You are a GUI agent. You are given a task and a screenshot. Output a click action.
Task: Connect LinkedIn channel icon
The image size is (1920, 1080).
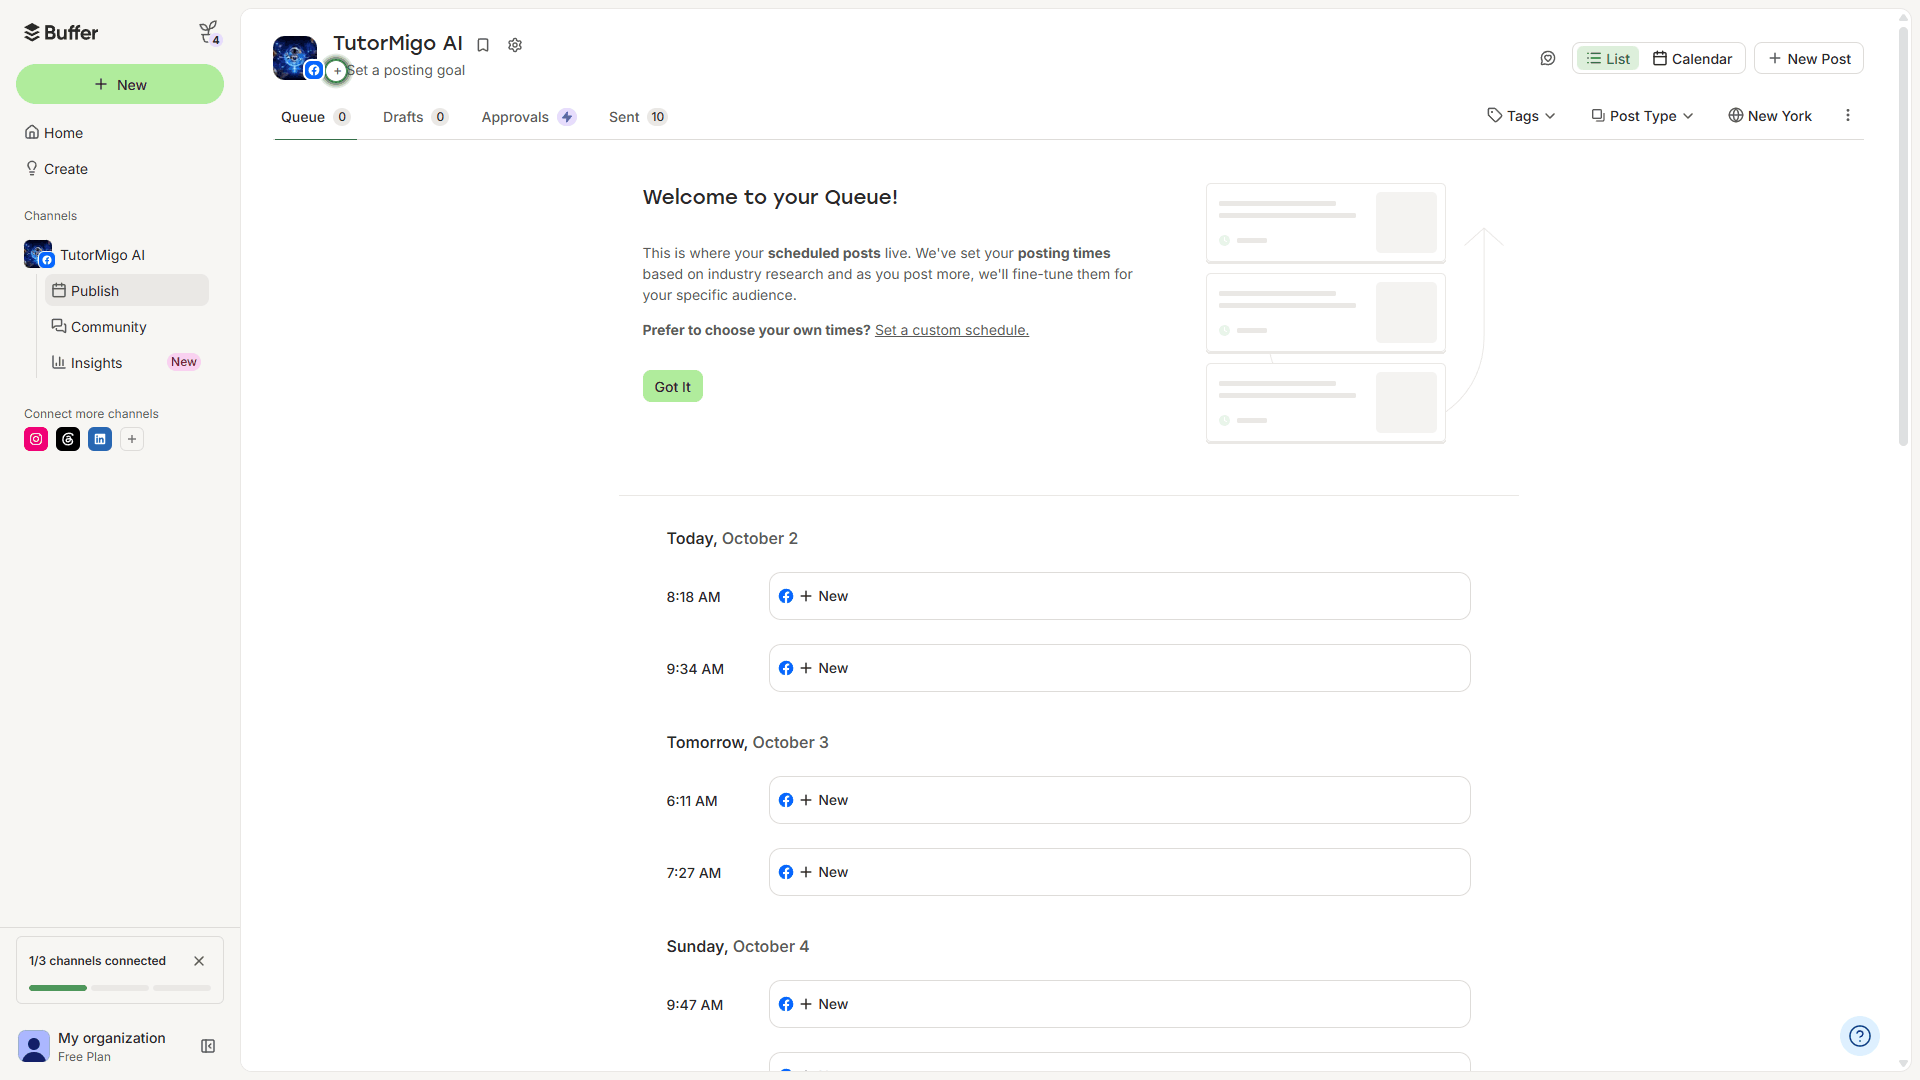click(100, 439)
